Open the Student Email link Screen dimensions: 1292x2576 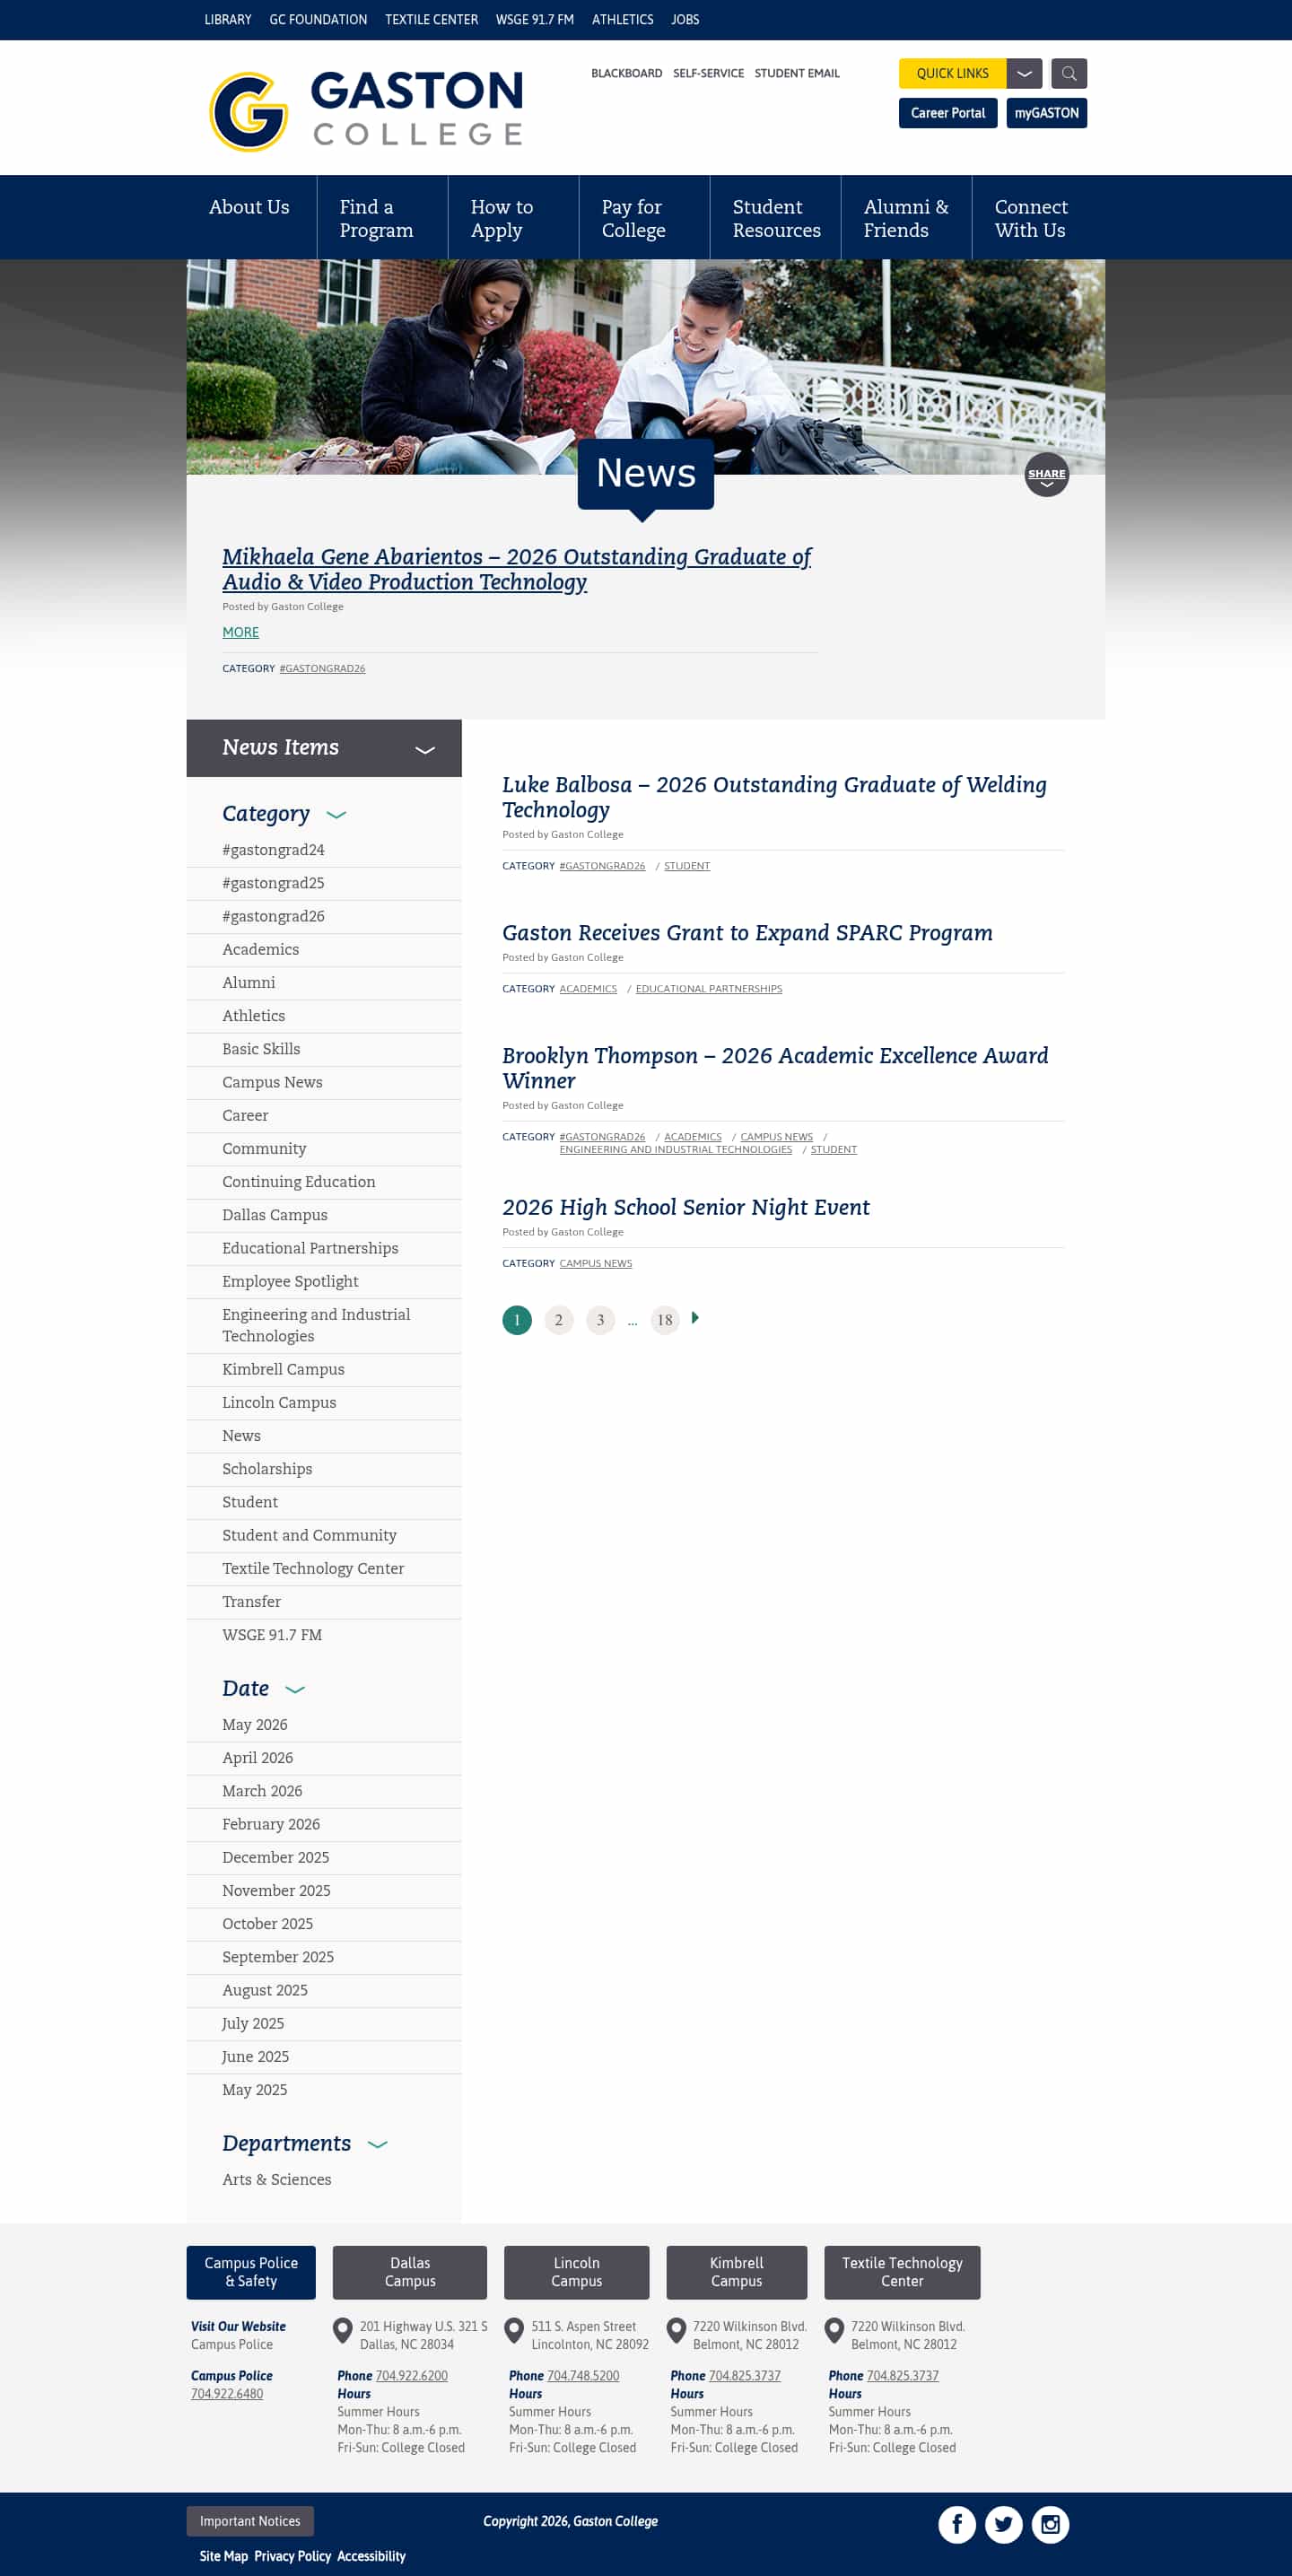[797, 73]
